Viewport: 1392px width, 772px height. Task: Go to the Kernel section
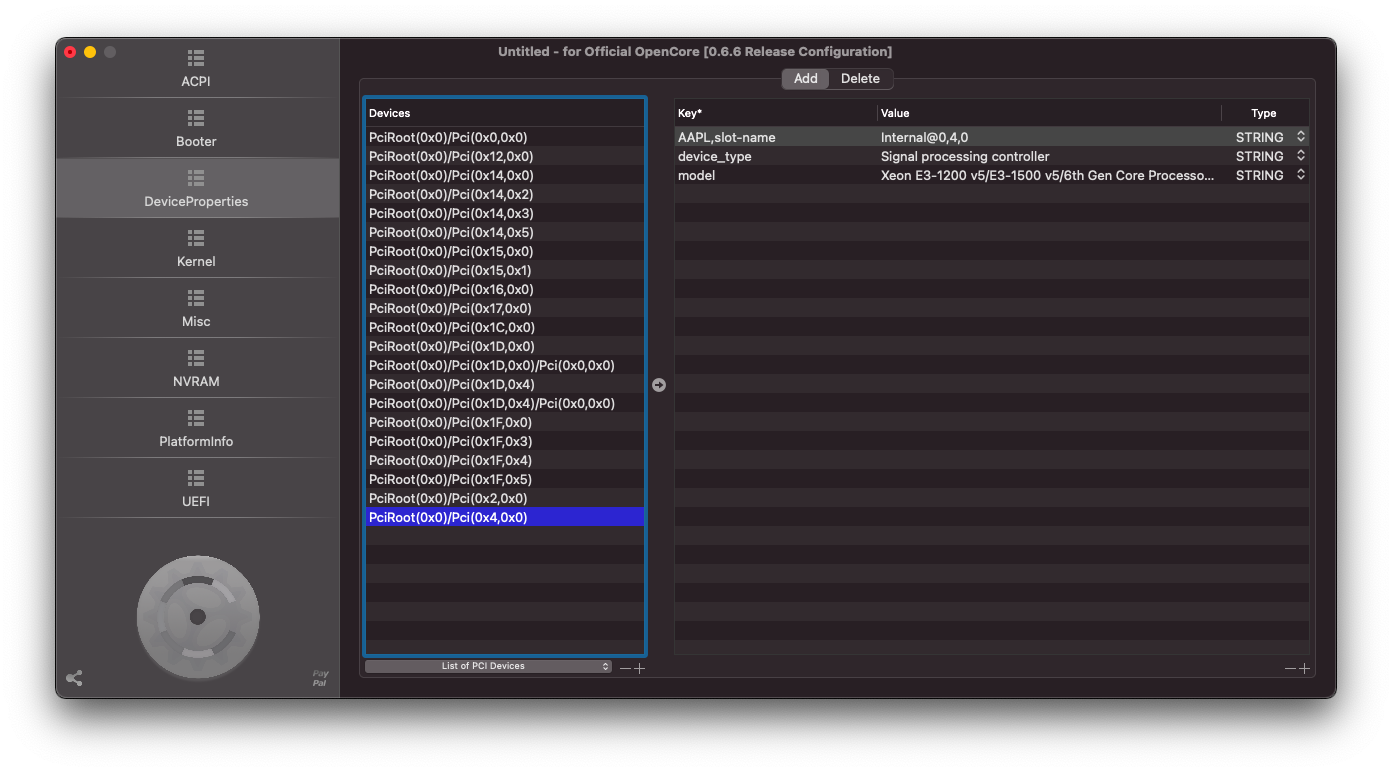click(x=196, y=248)
